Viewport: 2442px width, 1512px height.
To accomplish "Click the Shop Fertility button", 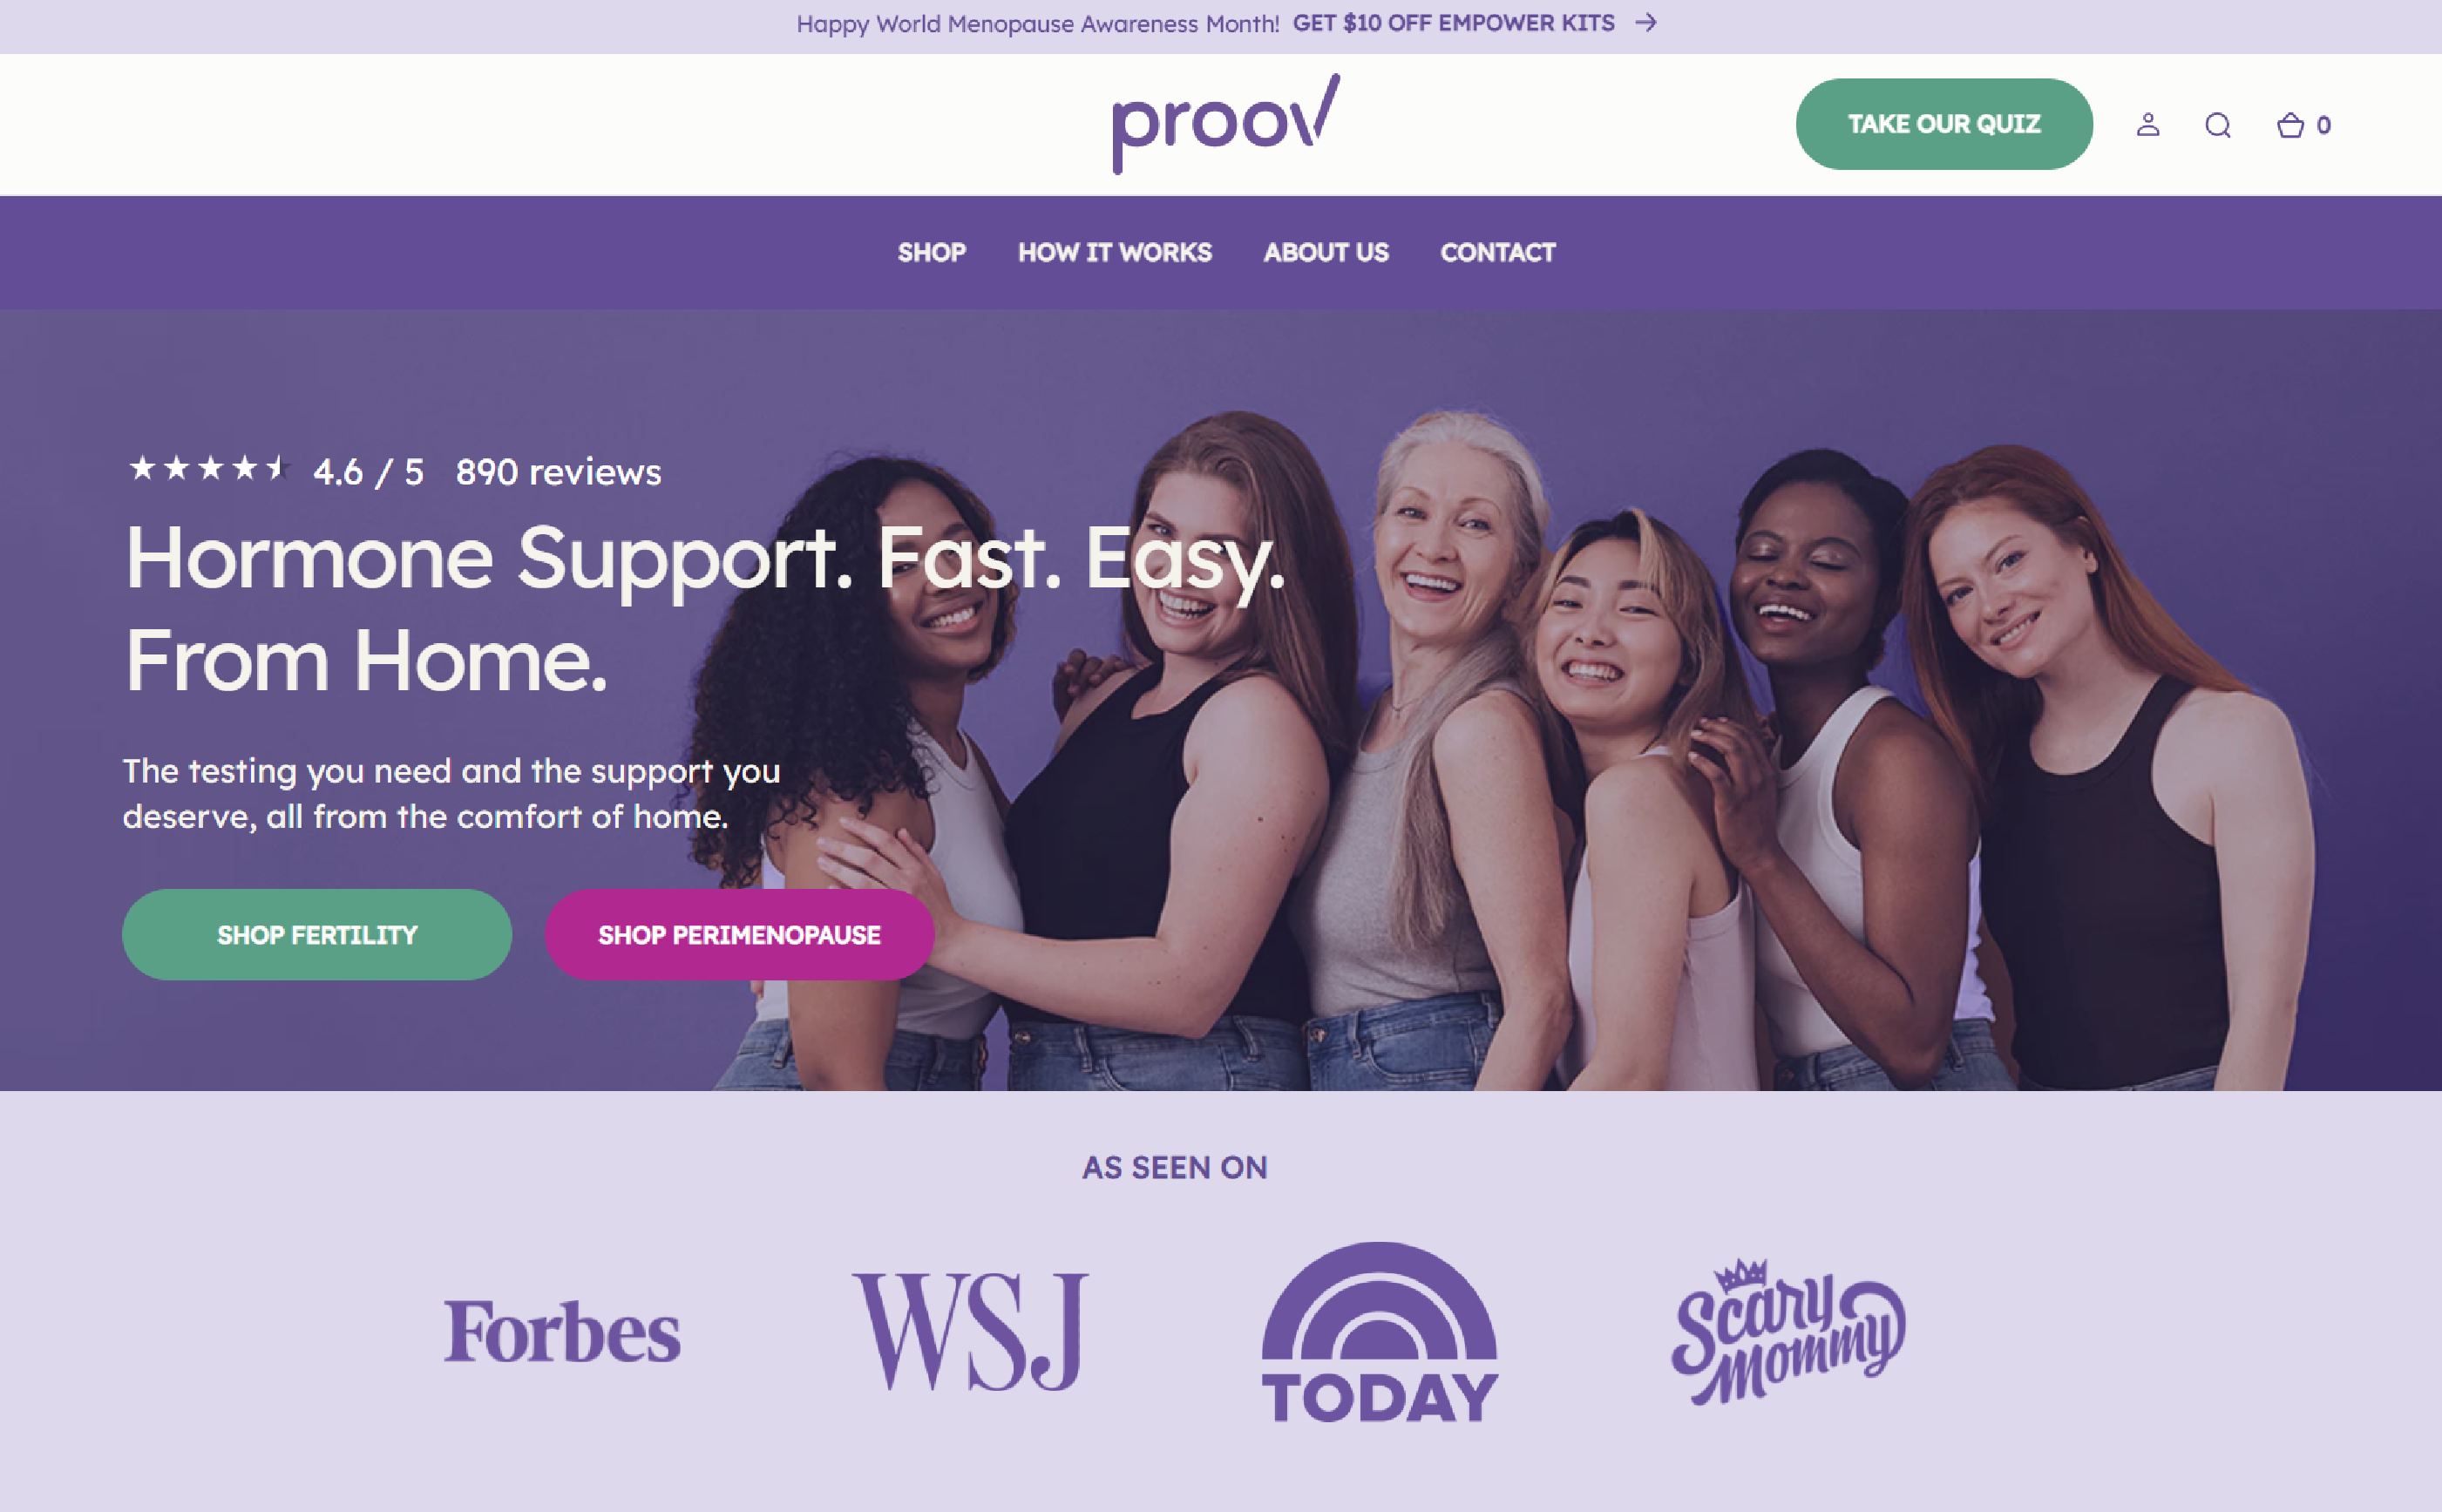I will coord(317,935).
